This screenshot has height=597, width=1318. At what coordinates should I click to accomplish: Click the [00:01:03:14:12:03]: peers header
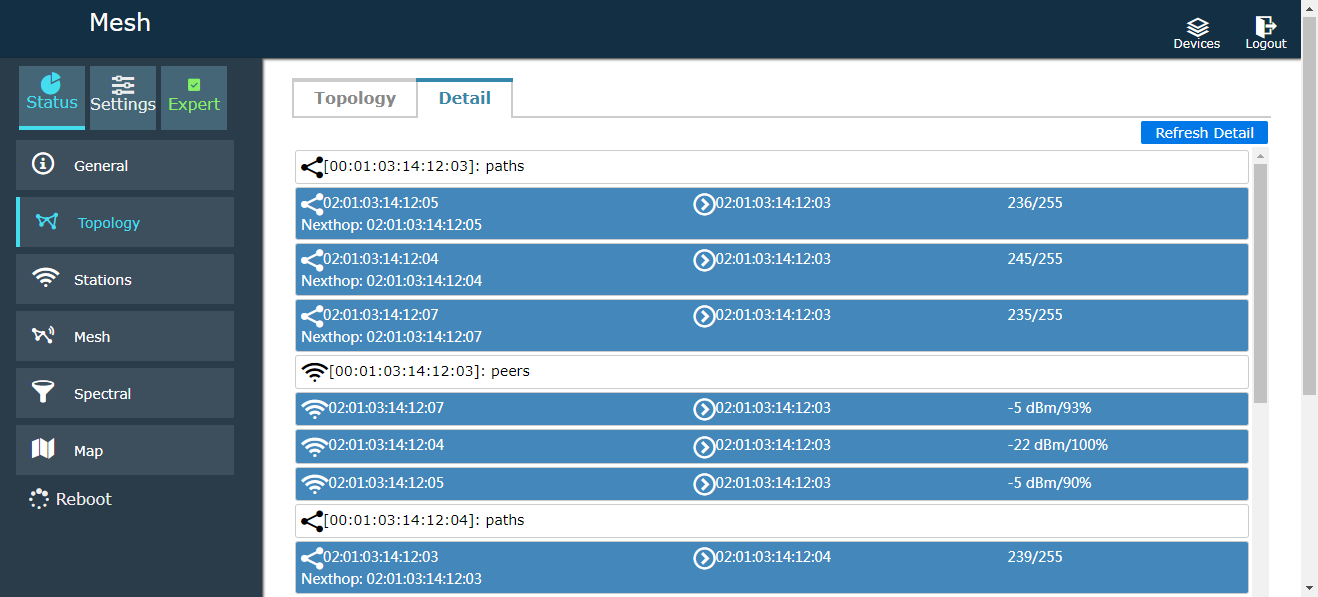(x=771, y=372)
